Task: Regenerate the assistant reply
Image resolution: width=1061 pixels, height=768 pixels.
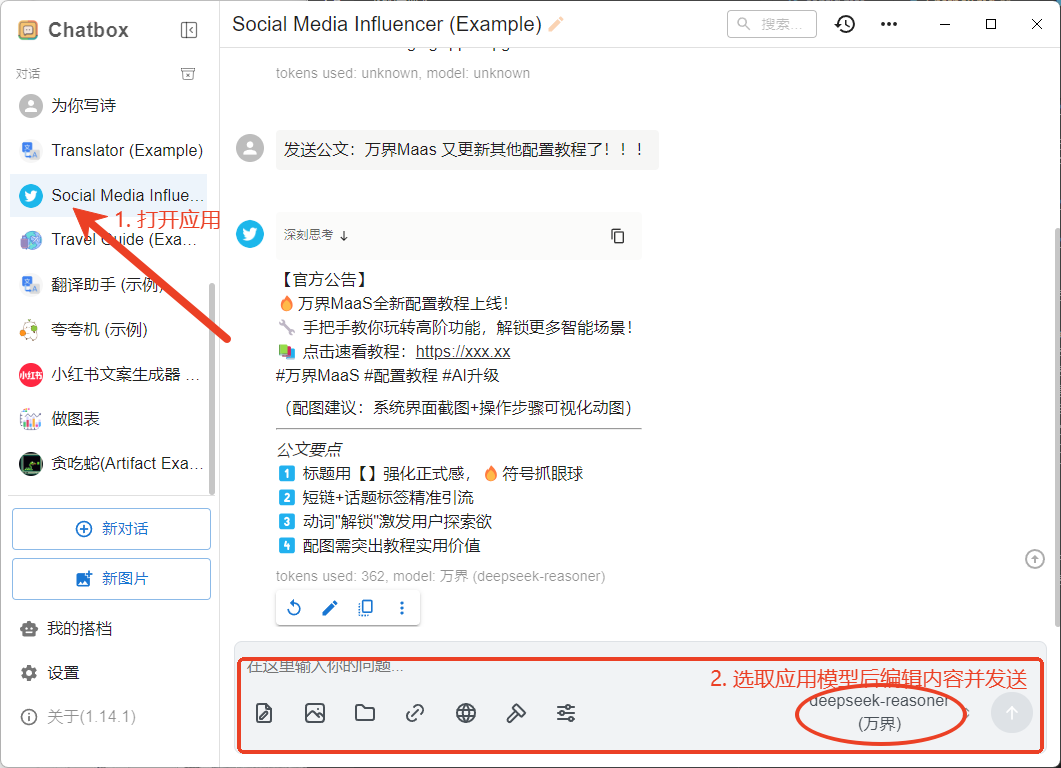Action: [294, 607]
